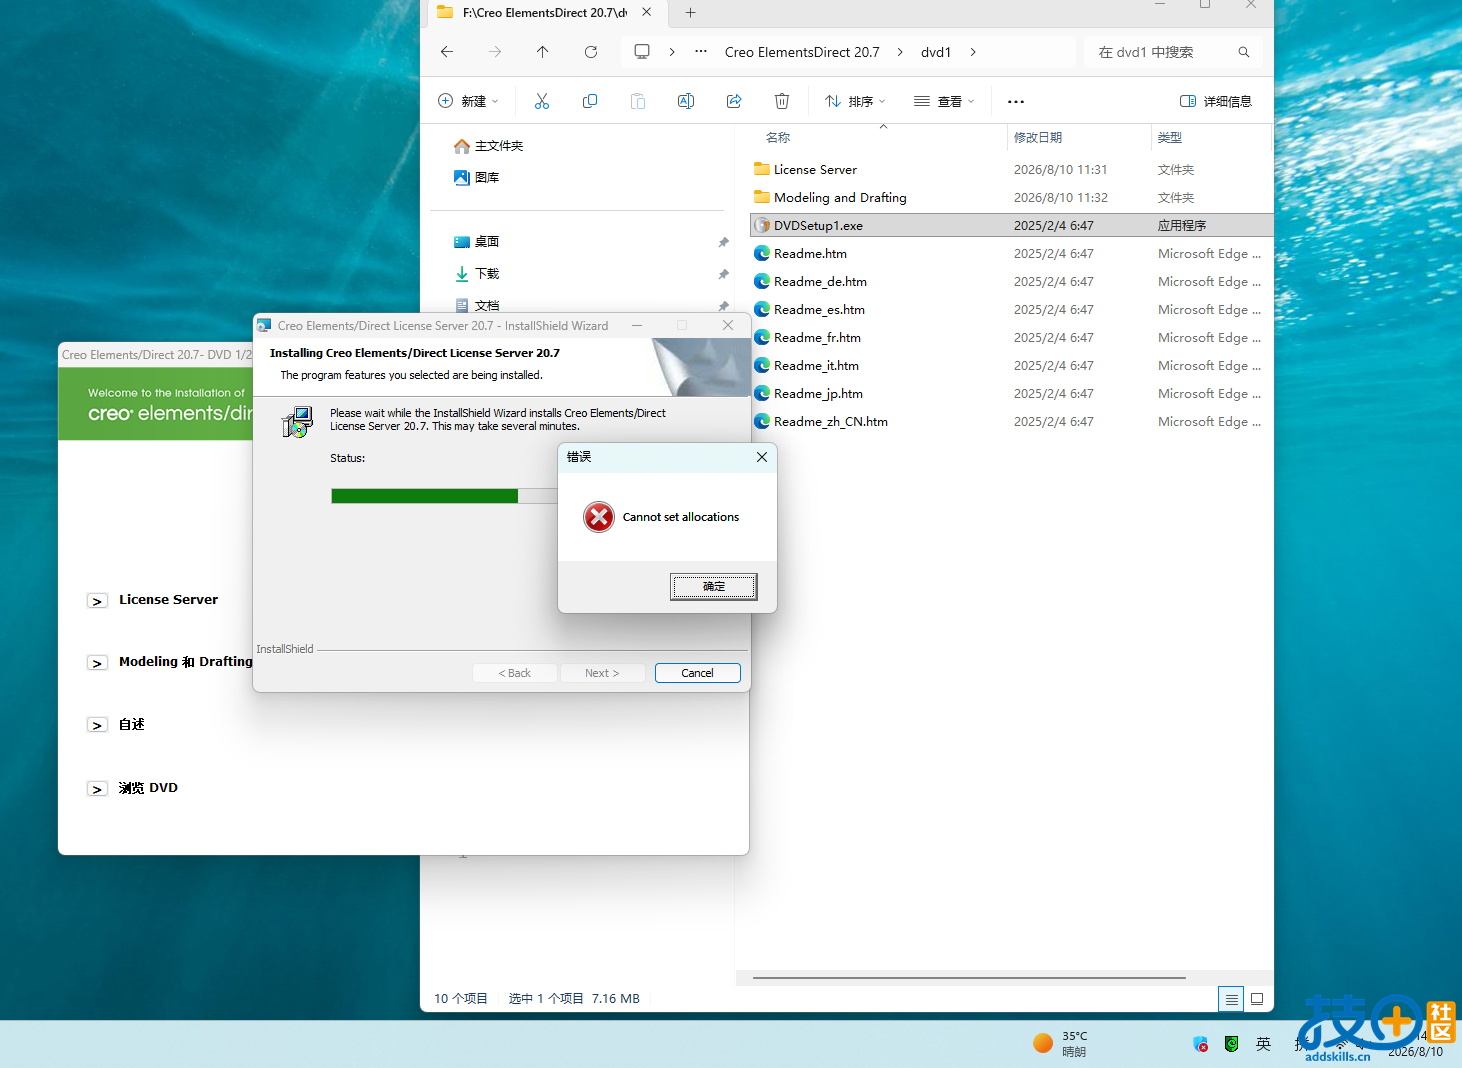Expand the 自述 option in Creo installer

[97, 725]
